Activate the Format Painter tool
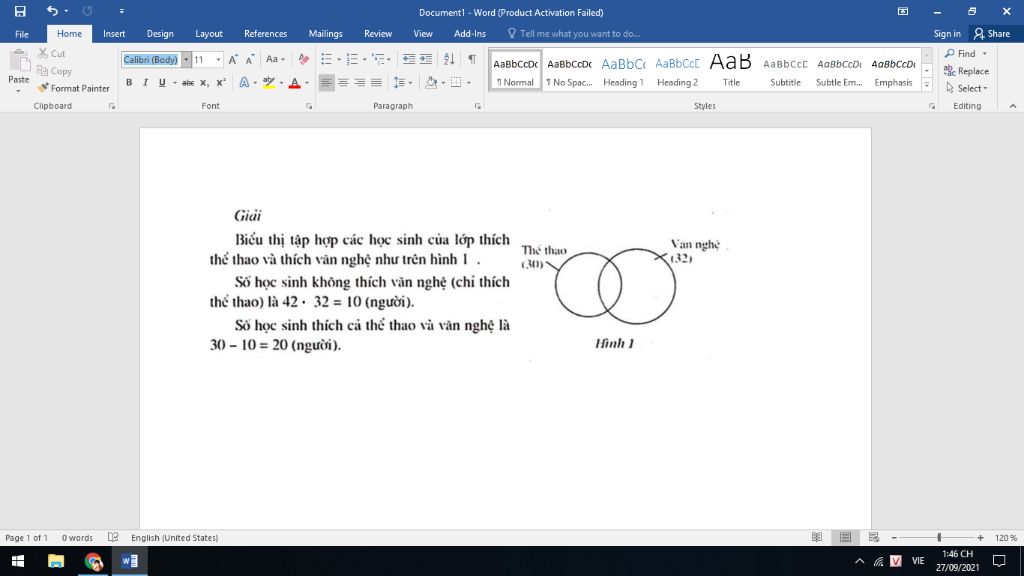Image resolution: width=1024 pixels, height=576 pixels. coord(74,88)
